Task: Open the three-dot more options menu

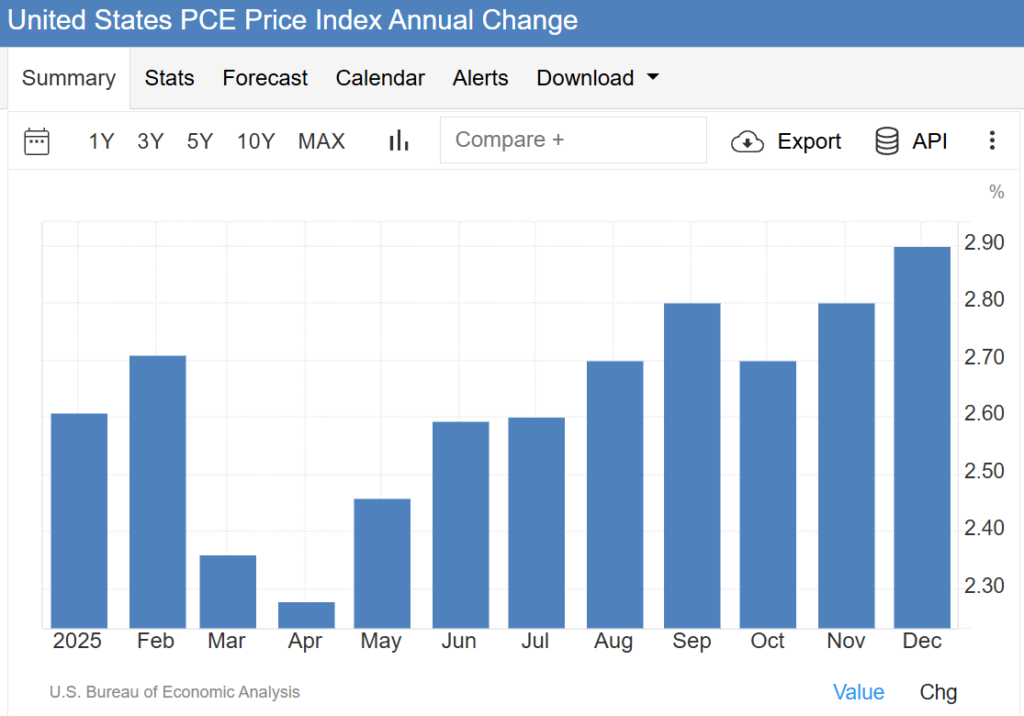Action: [x=991, y=141]
